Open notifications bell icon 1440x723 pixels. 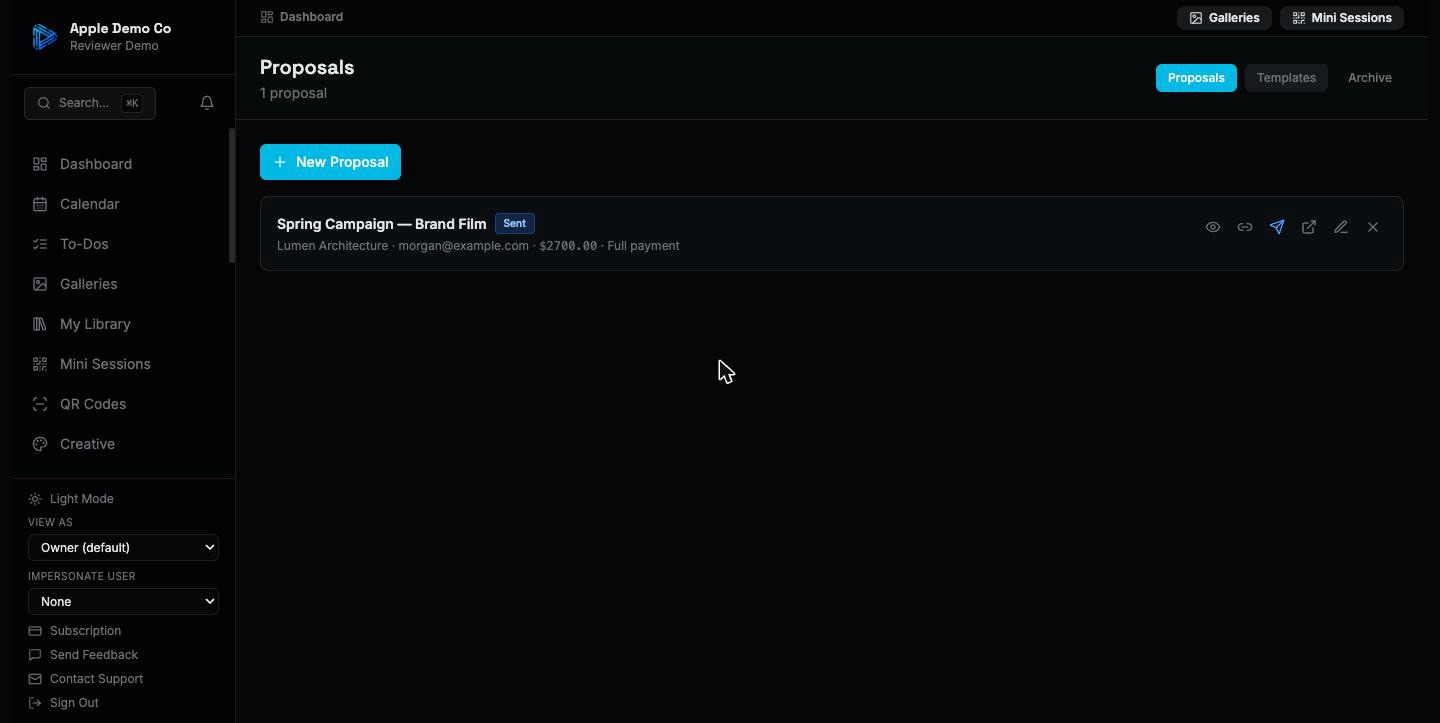point(207,103)
